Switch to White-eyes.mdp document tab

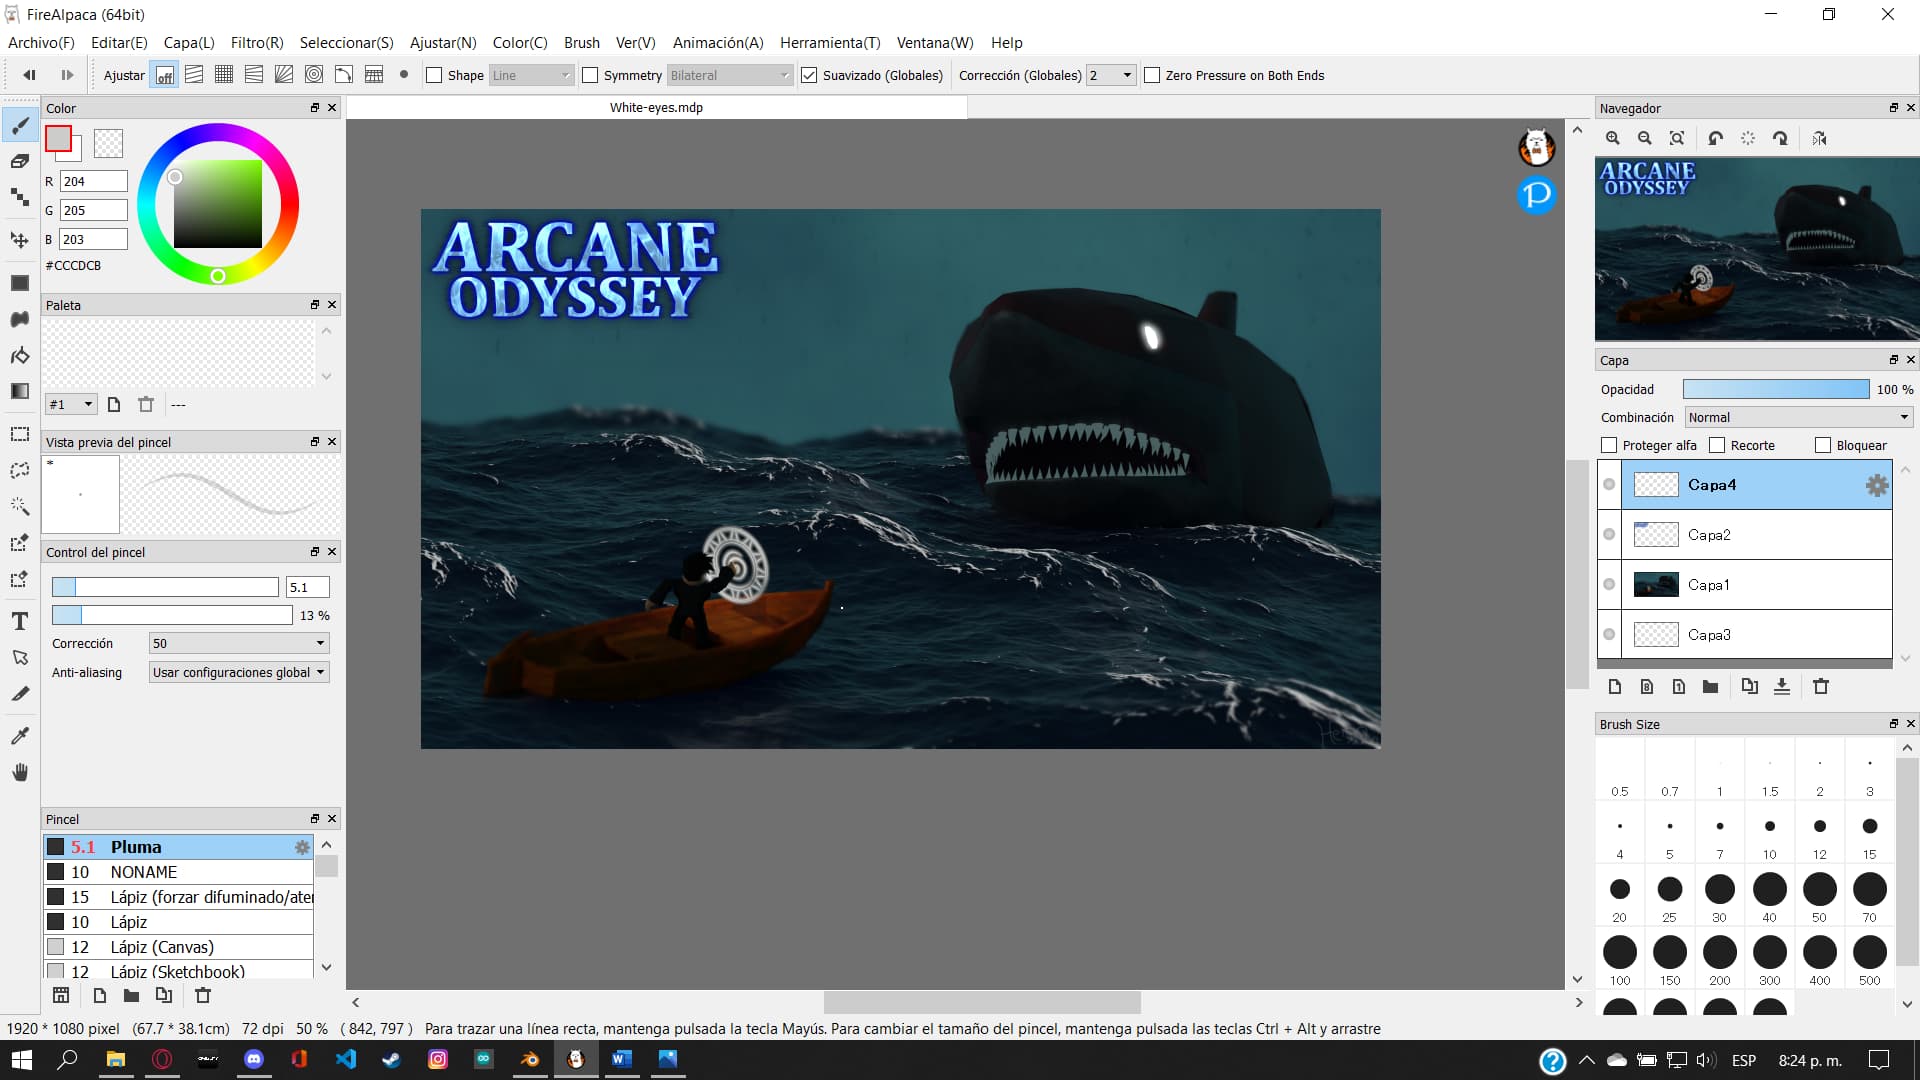656,107
